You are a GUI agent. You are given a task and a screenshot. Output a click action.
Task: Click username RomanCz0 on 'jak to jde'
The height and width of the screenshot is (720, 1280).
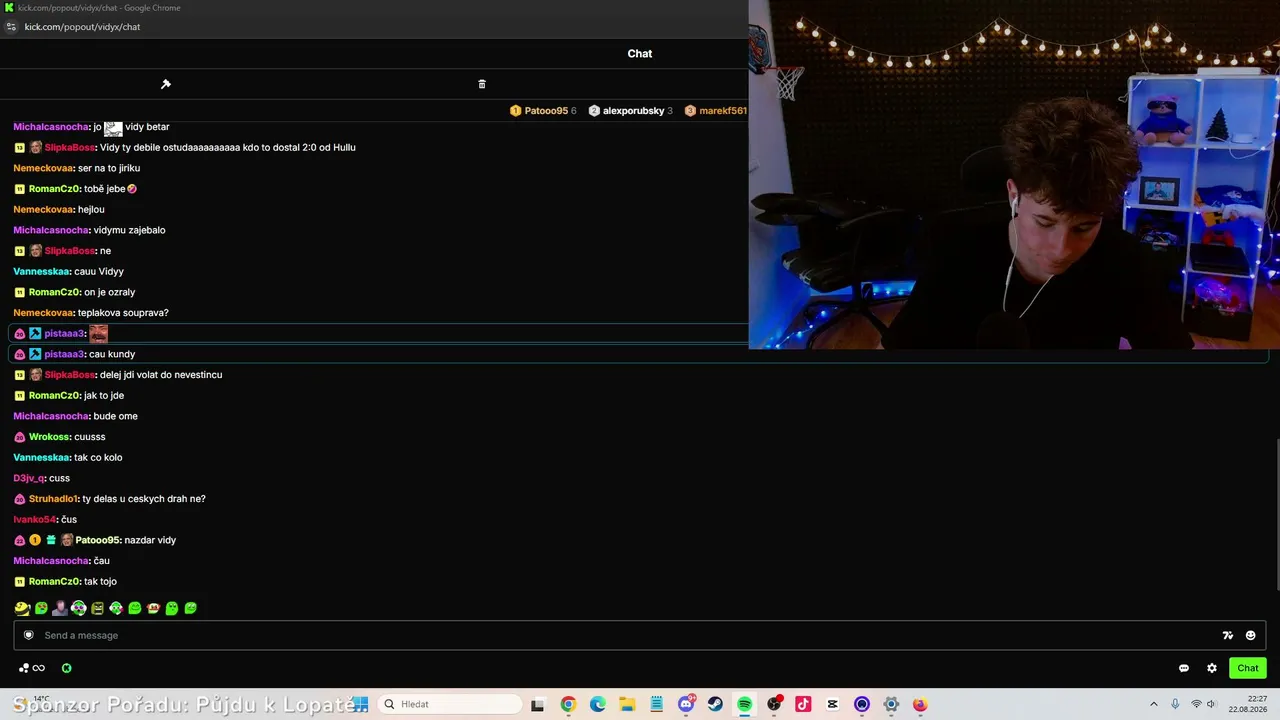click(54, 395)
